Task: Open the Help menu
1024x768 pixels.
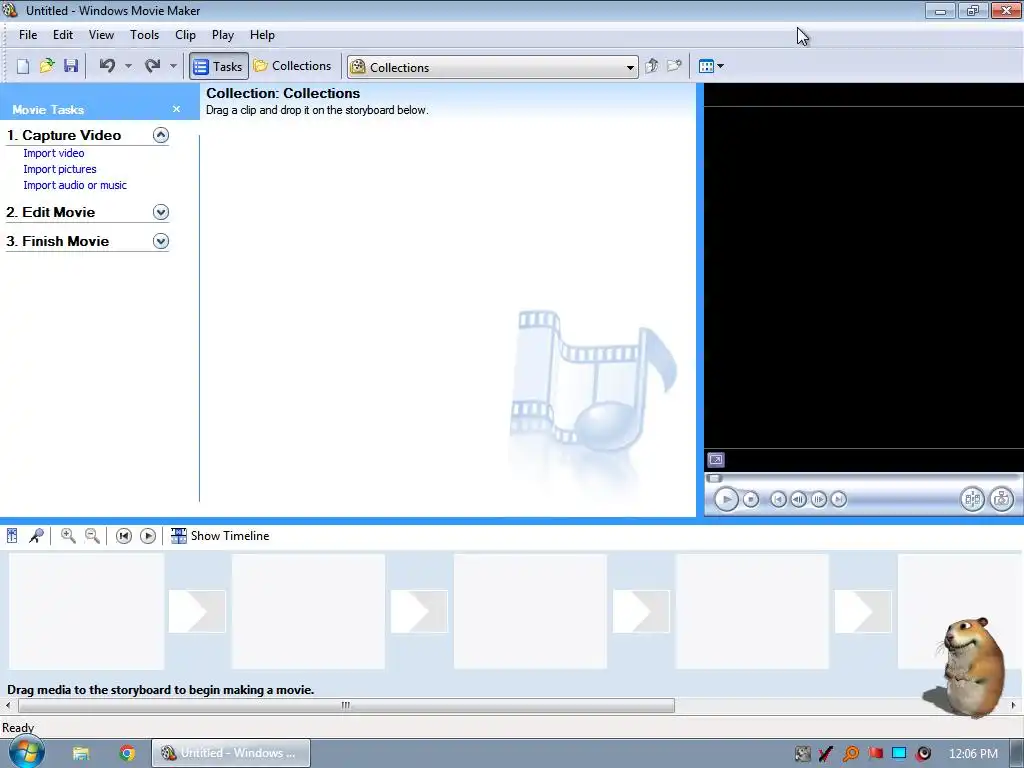Action: pyautogui.click(x=262, y=35)
